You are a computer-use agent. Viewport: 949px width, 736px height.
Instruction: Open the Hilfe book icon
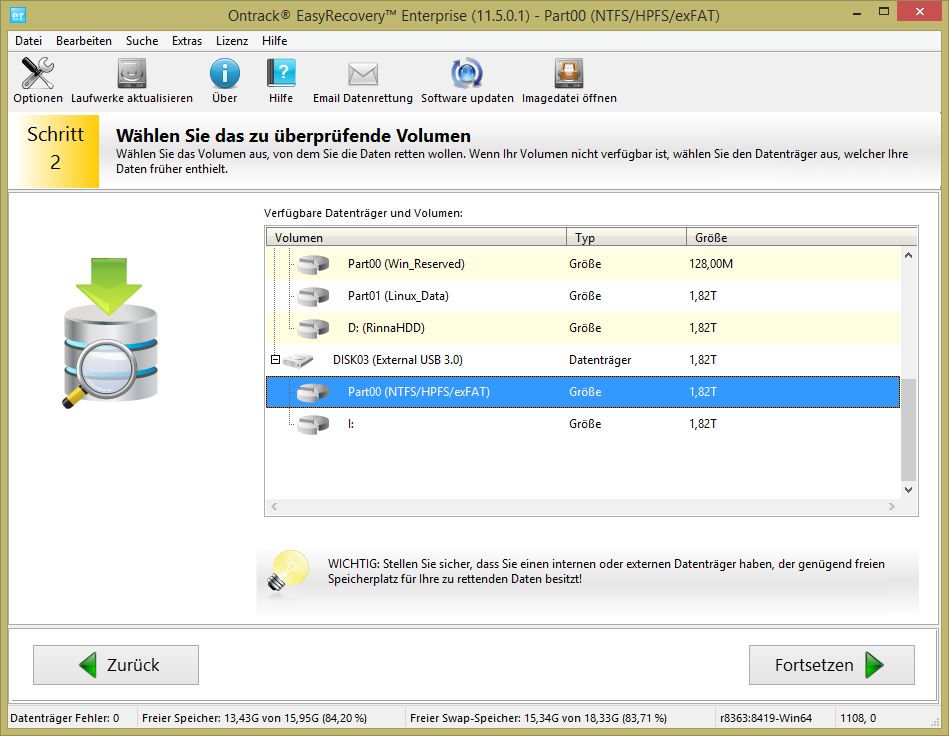click(x=281, y=73)
